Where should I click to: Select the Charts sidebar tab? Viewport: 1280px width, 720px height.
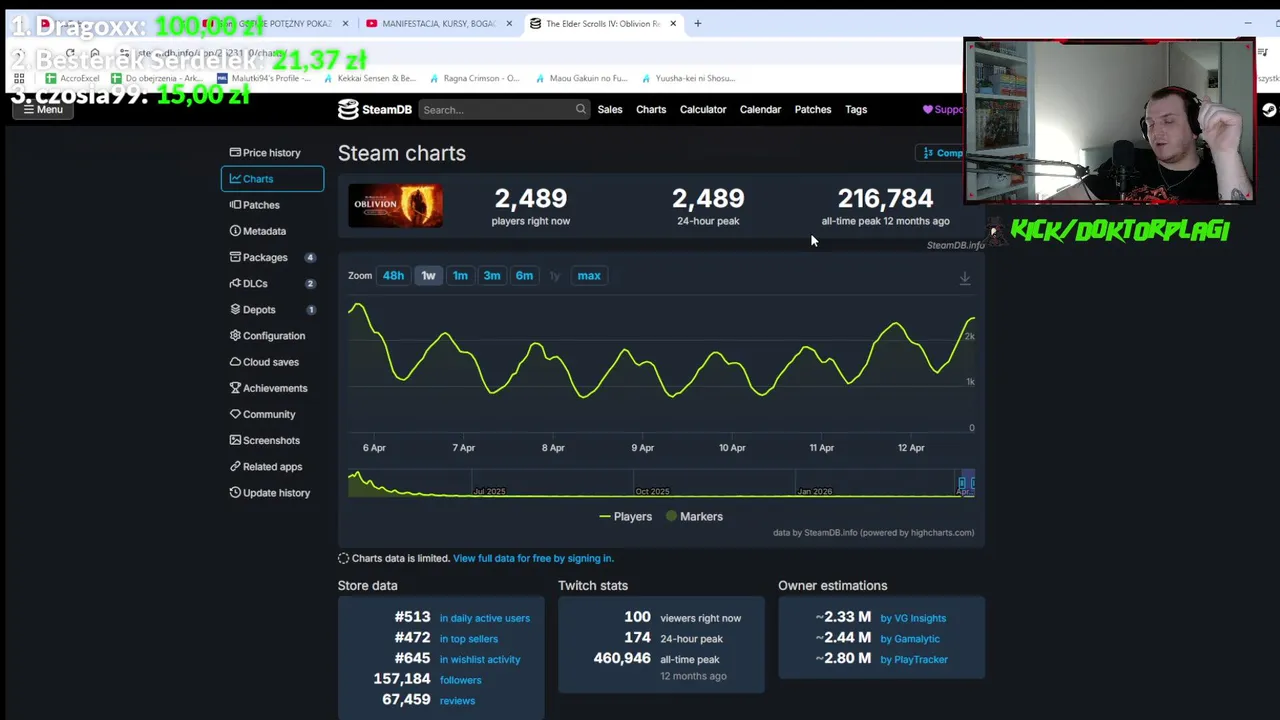272,179
